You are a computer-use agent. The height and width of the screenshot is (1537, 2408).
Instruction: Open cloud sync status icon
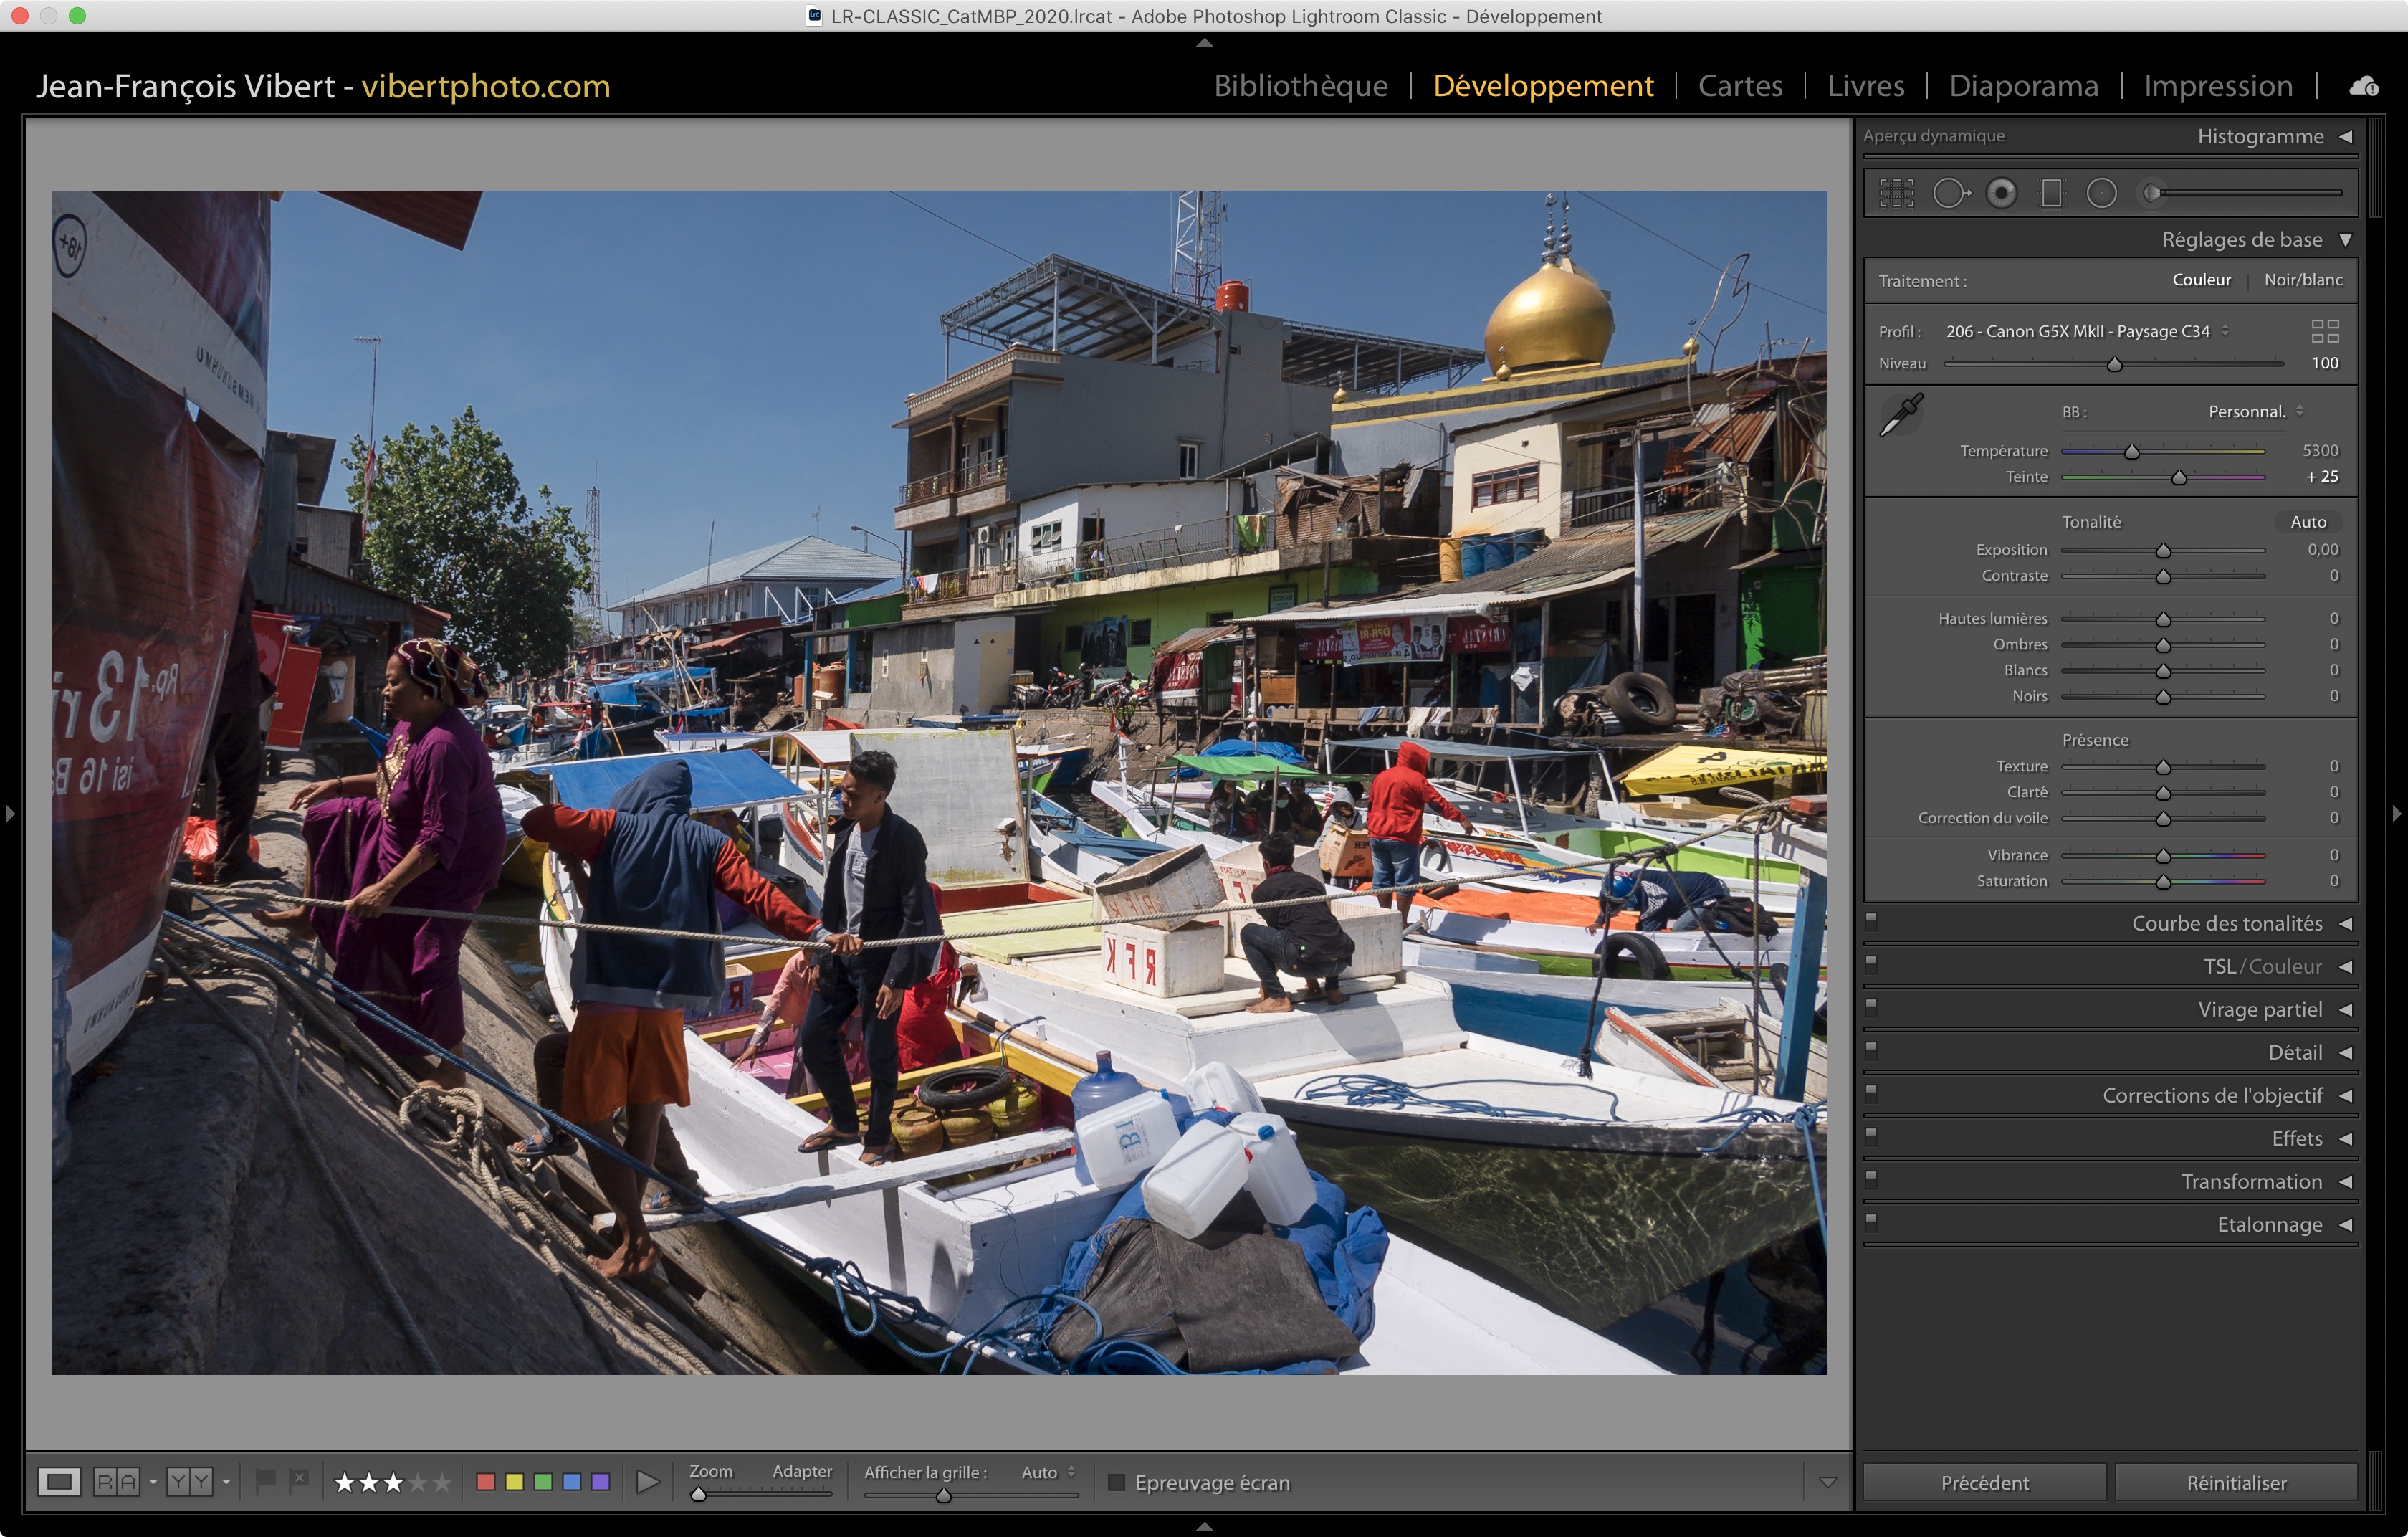pos(2364,87)
